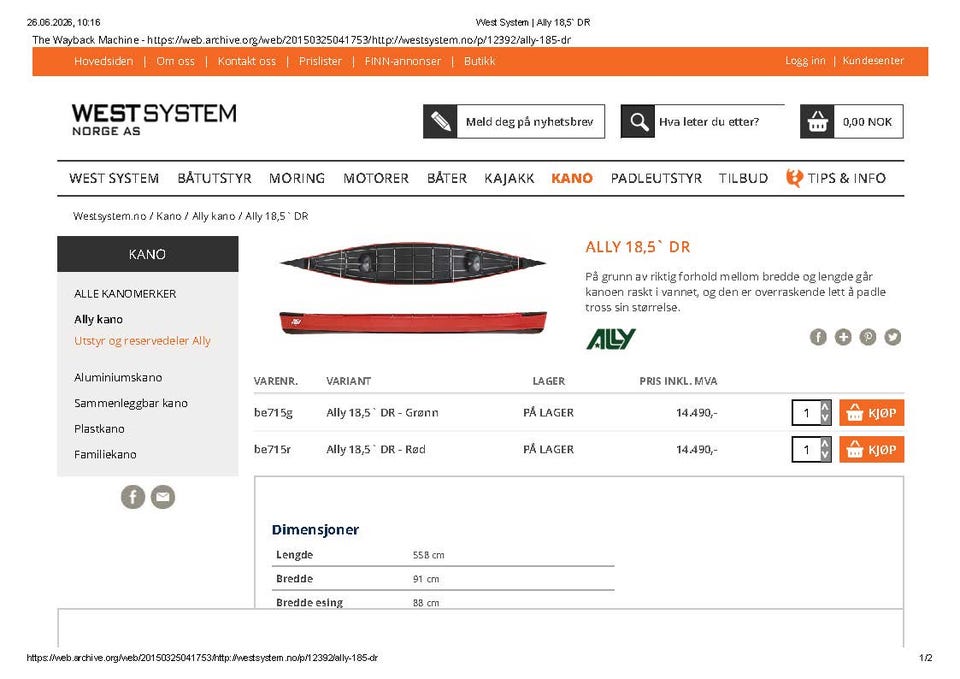Open the MOTORER menu

pos(376,178)
